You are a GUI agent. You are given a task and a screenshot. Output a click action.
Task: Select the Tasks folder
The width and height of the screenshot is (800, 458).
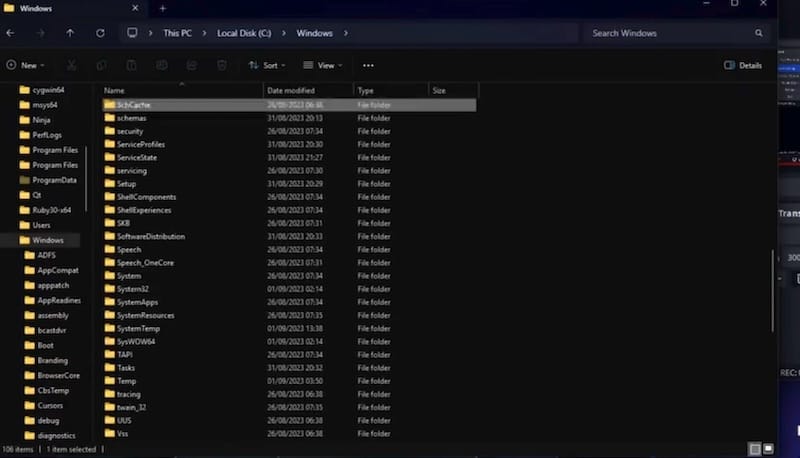pyautogui.click(x=289, y=368)
